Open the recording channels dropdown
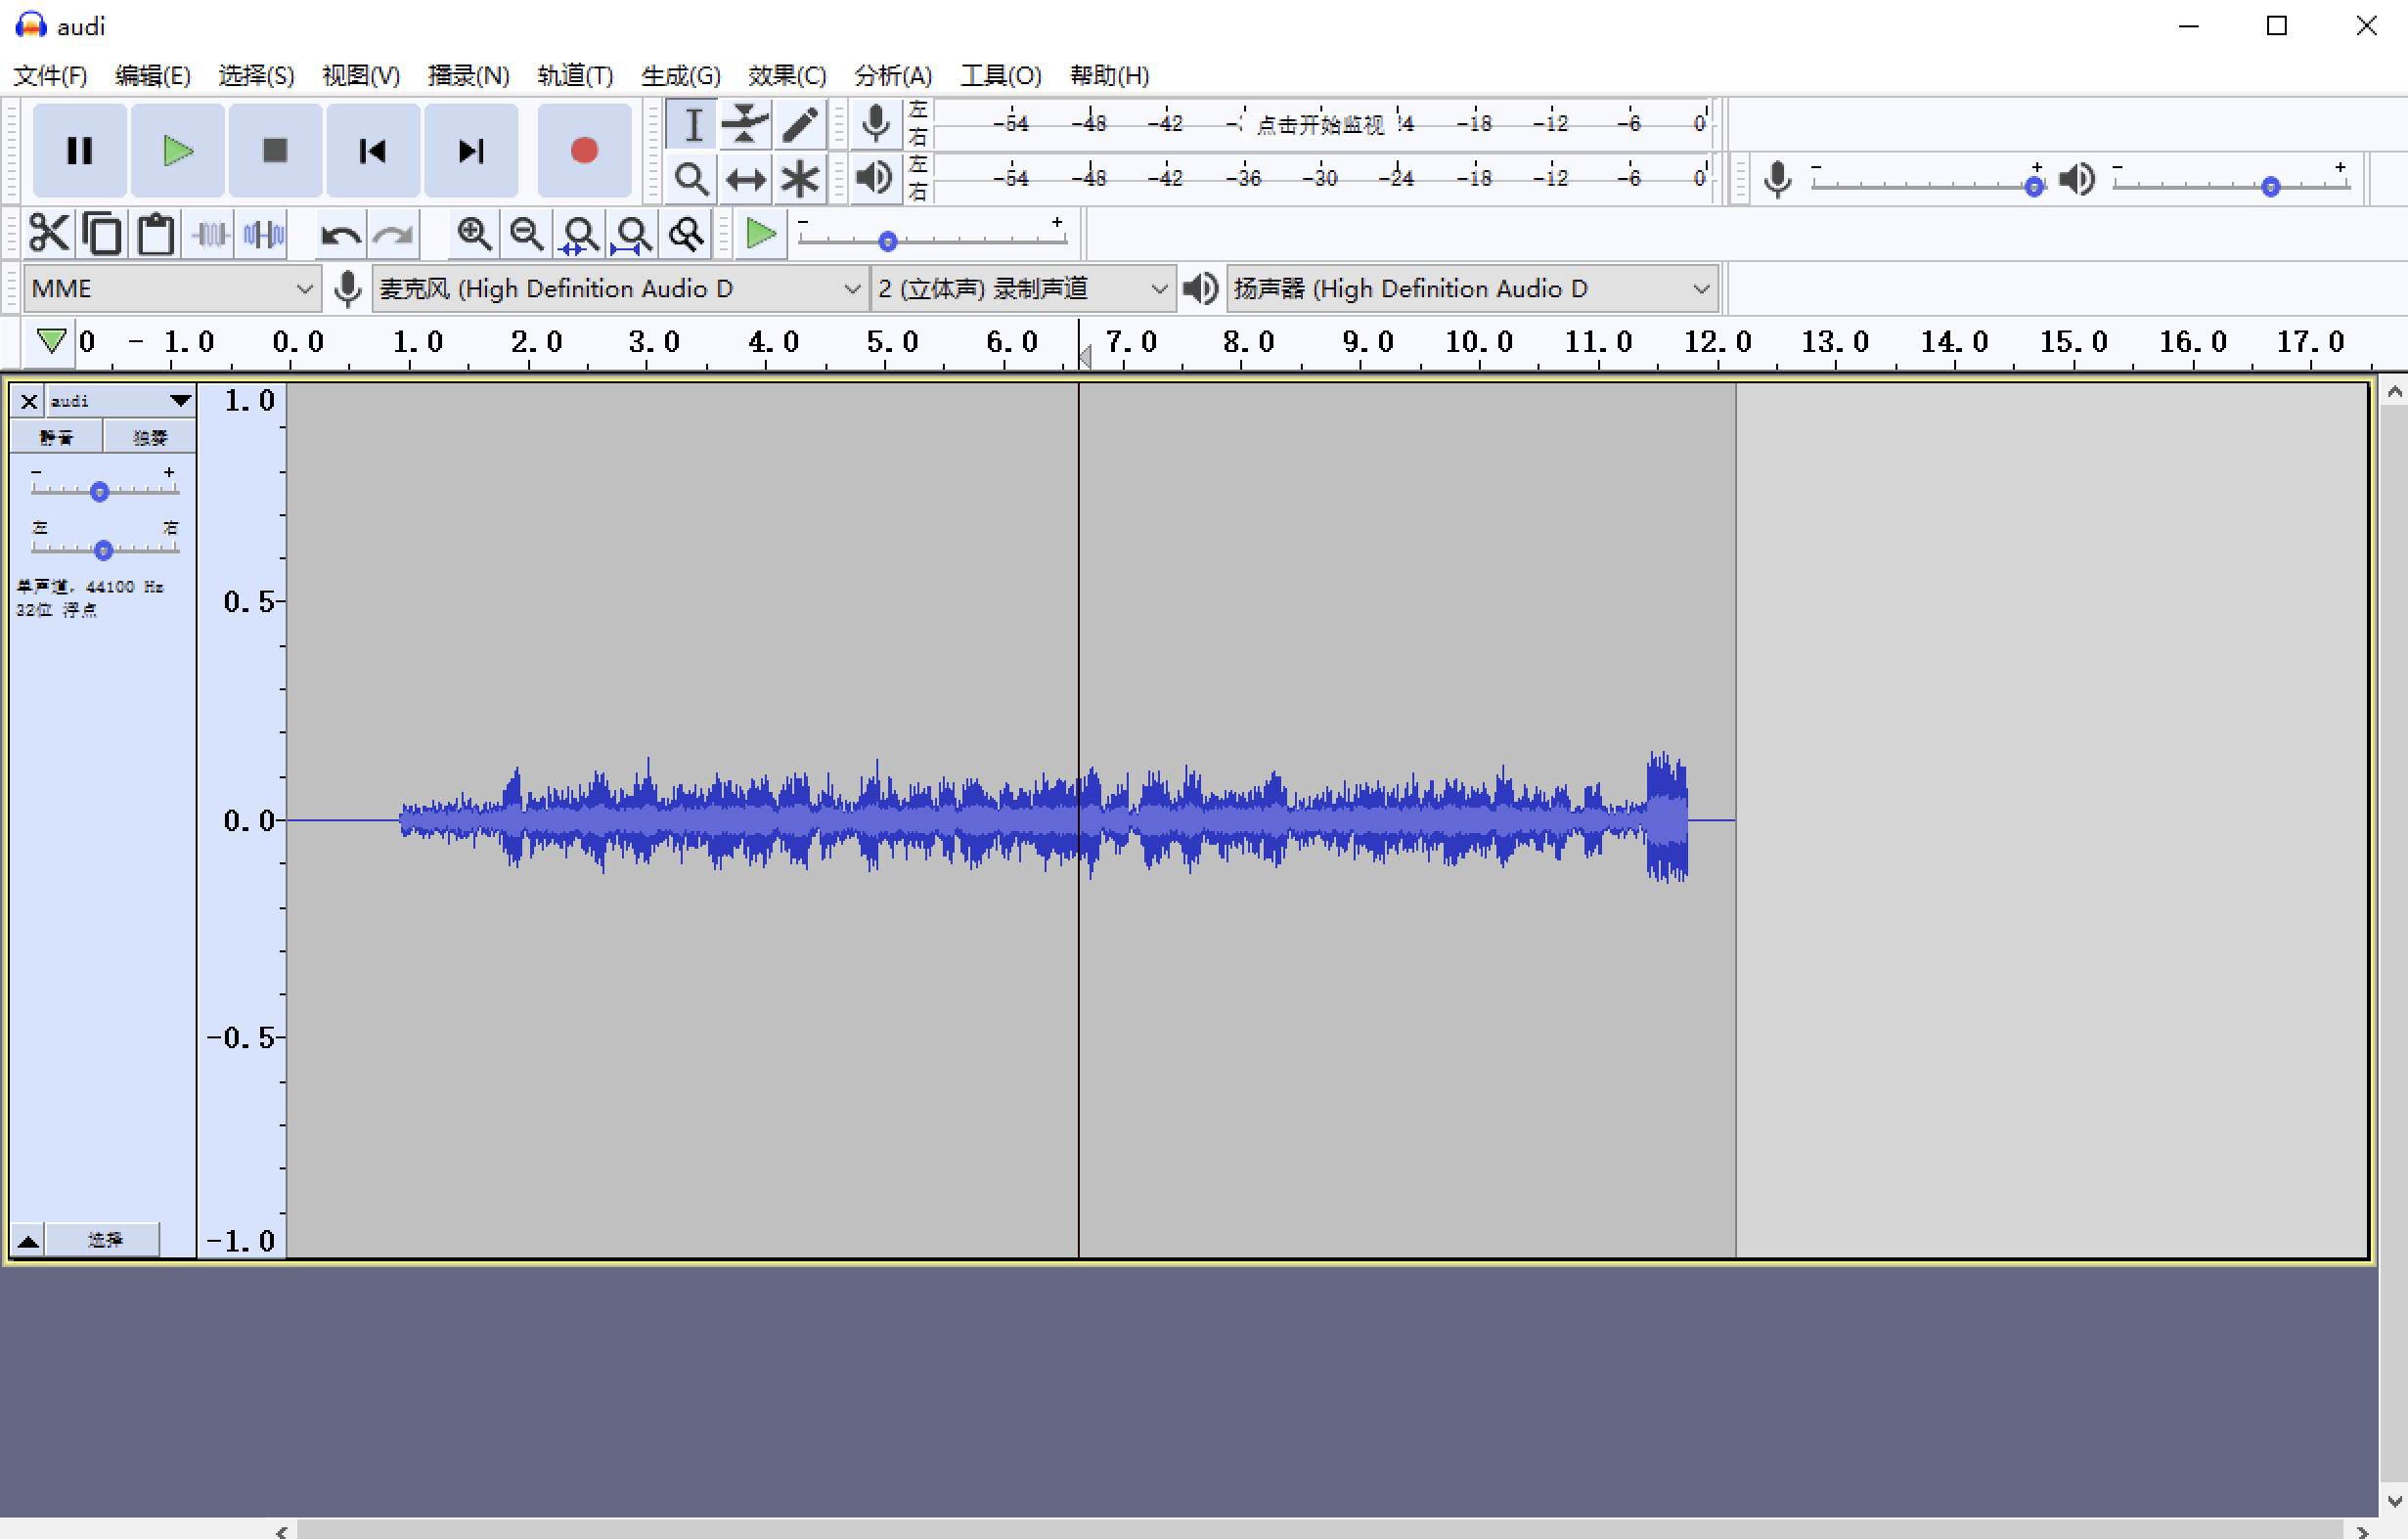2408x1539 pixels. [x=1022, y=289]
